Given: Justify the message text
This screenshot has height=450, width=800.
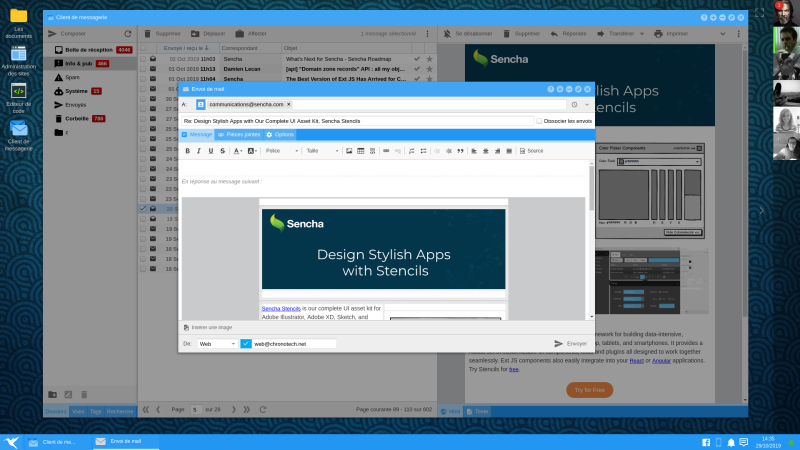Looking at the screenshot, I should click(509, 151).
